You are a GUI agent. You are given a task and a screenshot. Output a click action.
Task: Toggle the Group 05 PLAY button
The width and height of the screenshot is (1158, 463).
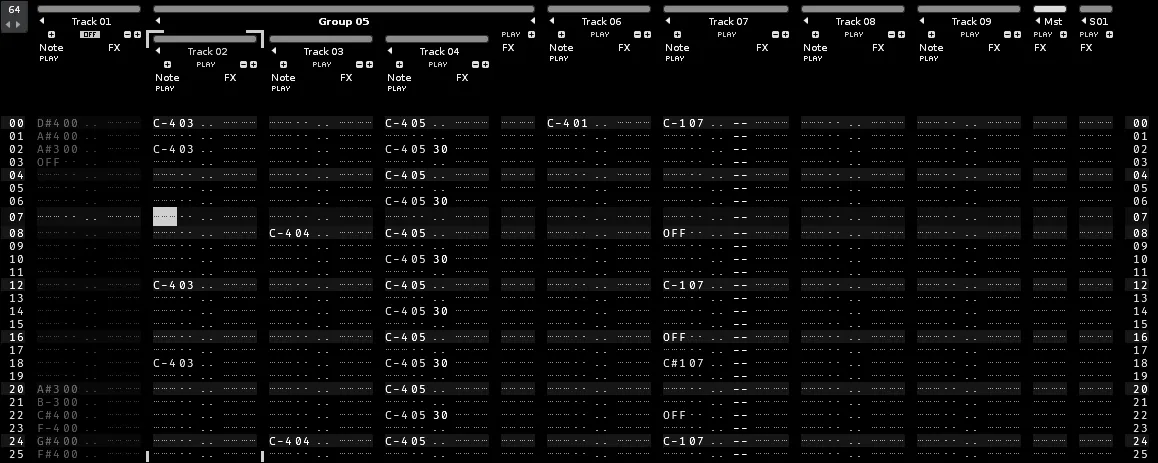[x=510, y=34]
